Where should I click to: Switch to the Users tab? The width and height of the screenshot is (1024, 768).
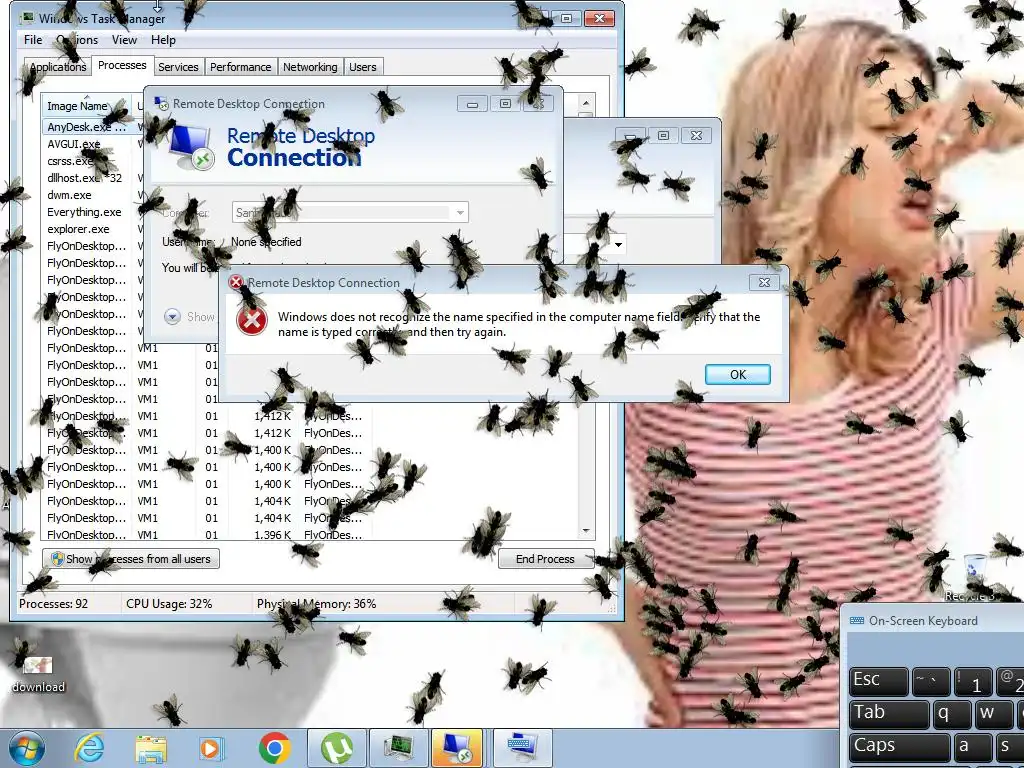(362, 67)
